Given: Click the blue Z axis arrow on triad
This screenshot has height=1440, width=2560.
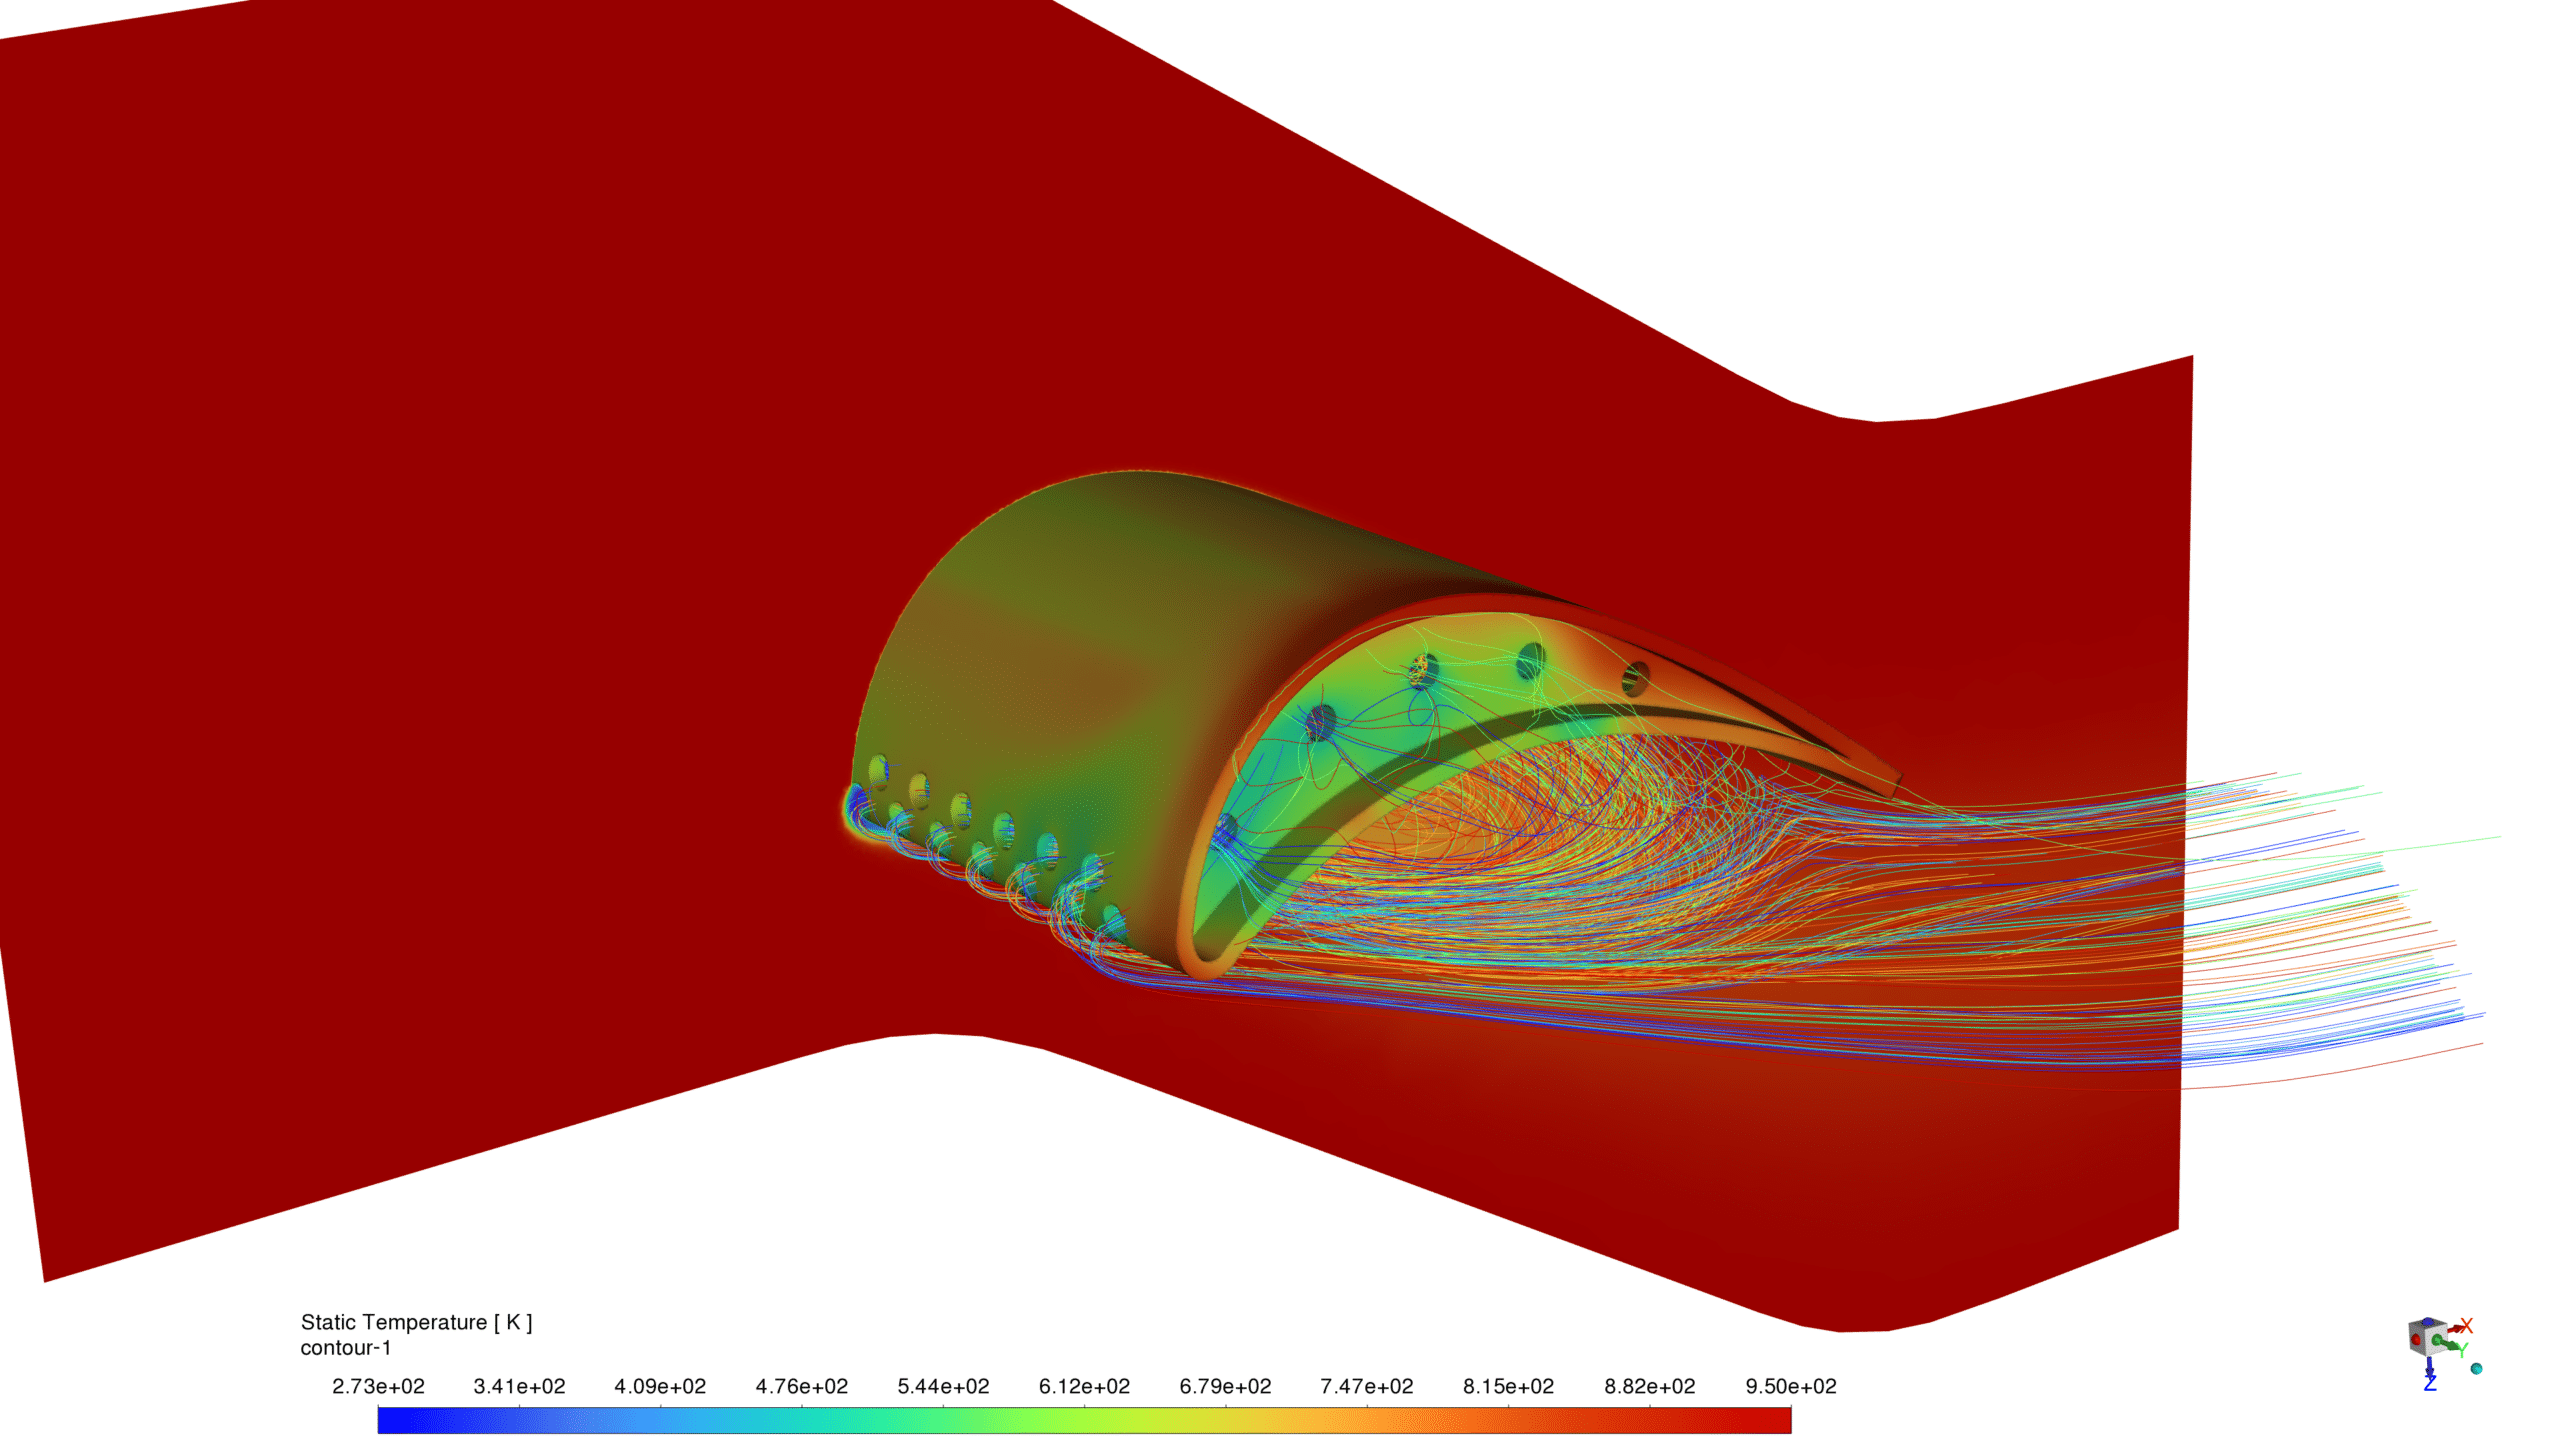Looking at the screenshot, I should (2430, 1366).
